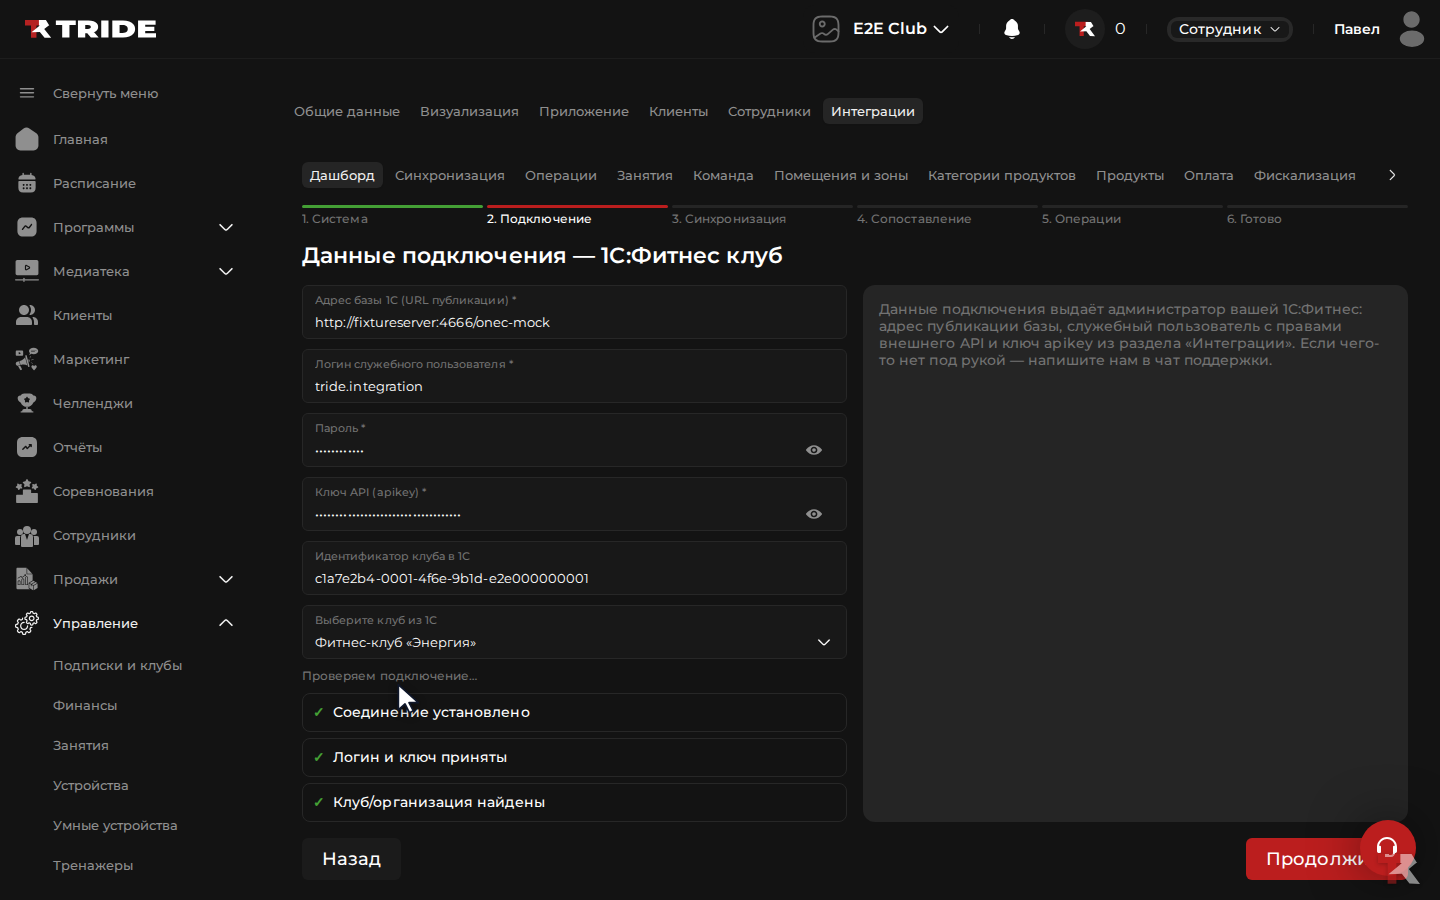Click the Пароль input field
This screenshot has height=900, width=1440.
click(x=574, y=440)
